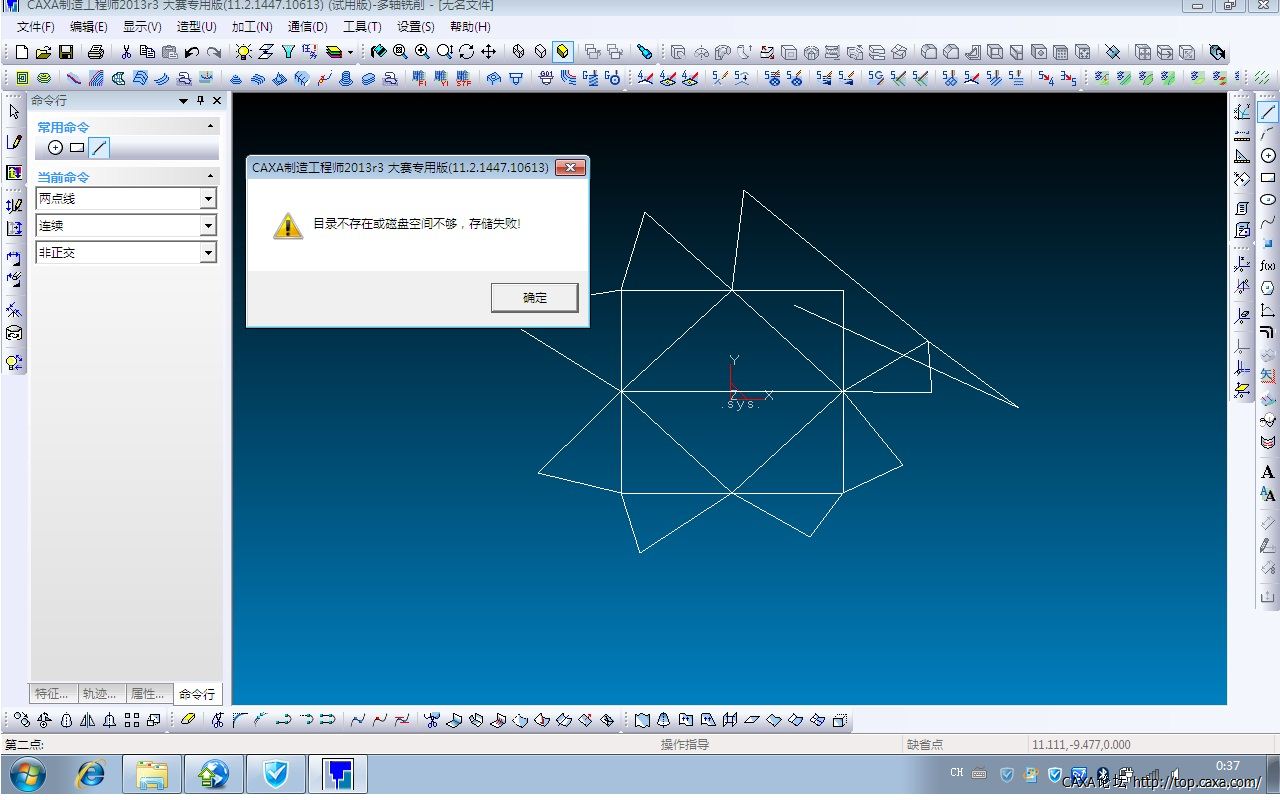Collapse the 常用命令 section
The image size is (1280, 800).
tap(210, 127)
